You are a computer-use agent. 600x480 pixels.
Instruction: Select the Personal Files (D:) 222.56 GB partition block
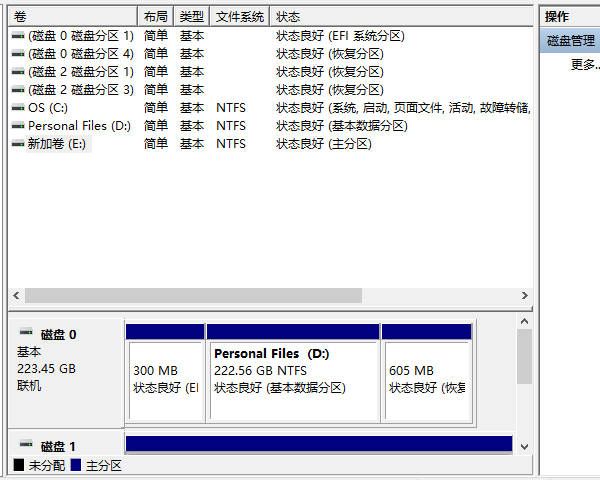(293, 378)
